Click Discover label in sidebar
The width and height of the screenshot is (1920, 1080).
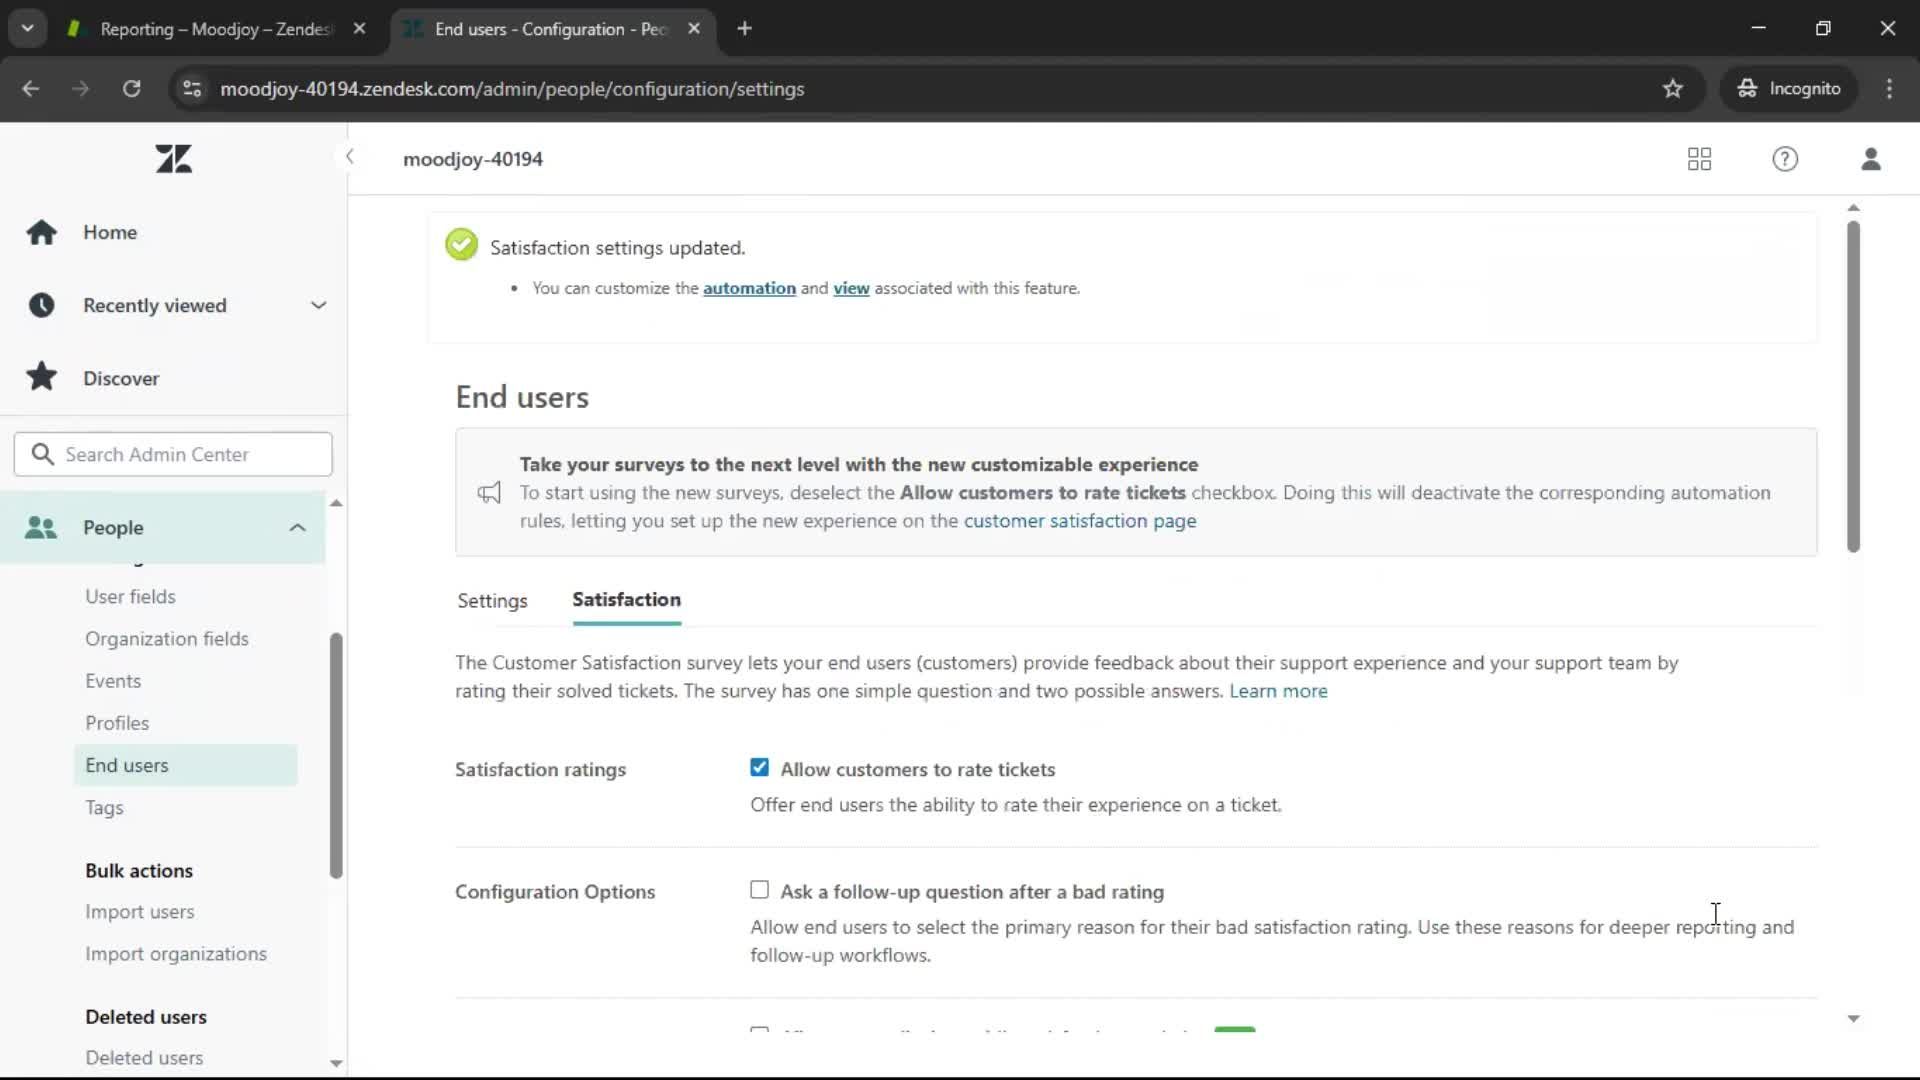[121, 378]
